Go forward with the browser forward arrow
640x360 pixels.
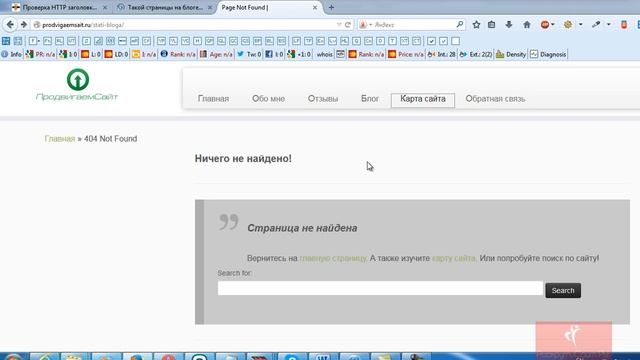click(24, 25)
